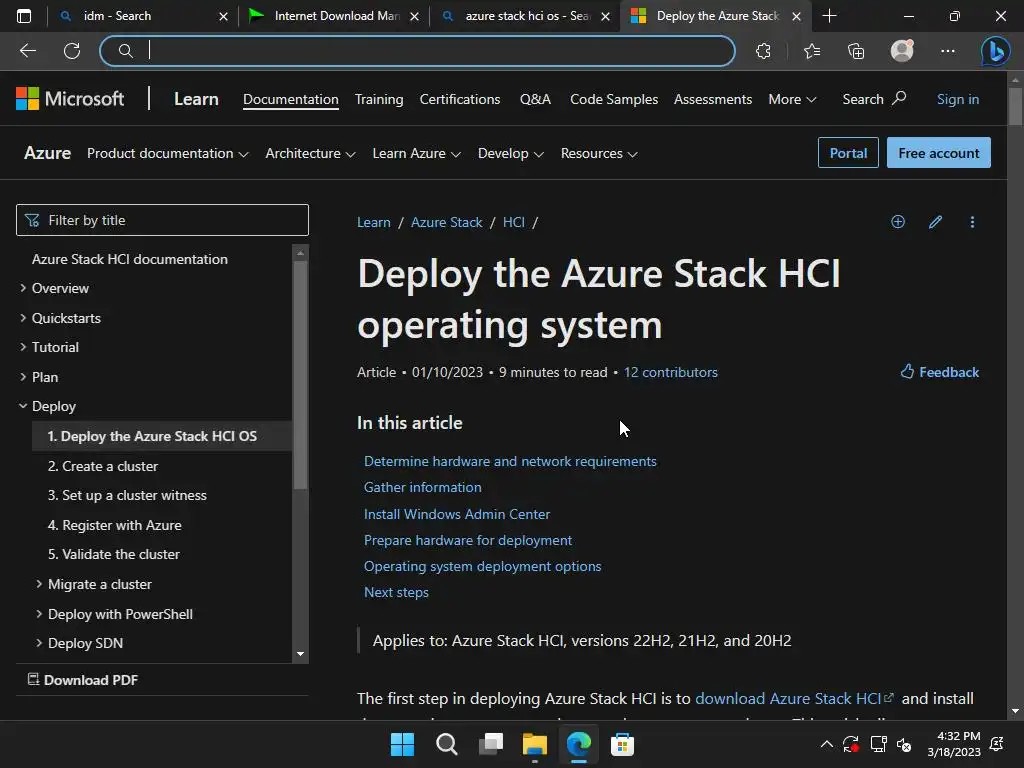Open the More dropdown in Learn header

[792, 99]
